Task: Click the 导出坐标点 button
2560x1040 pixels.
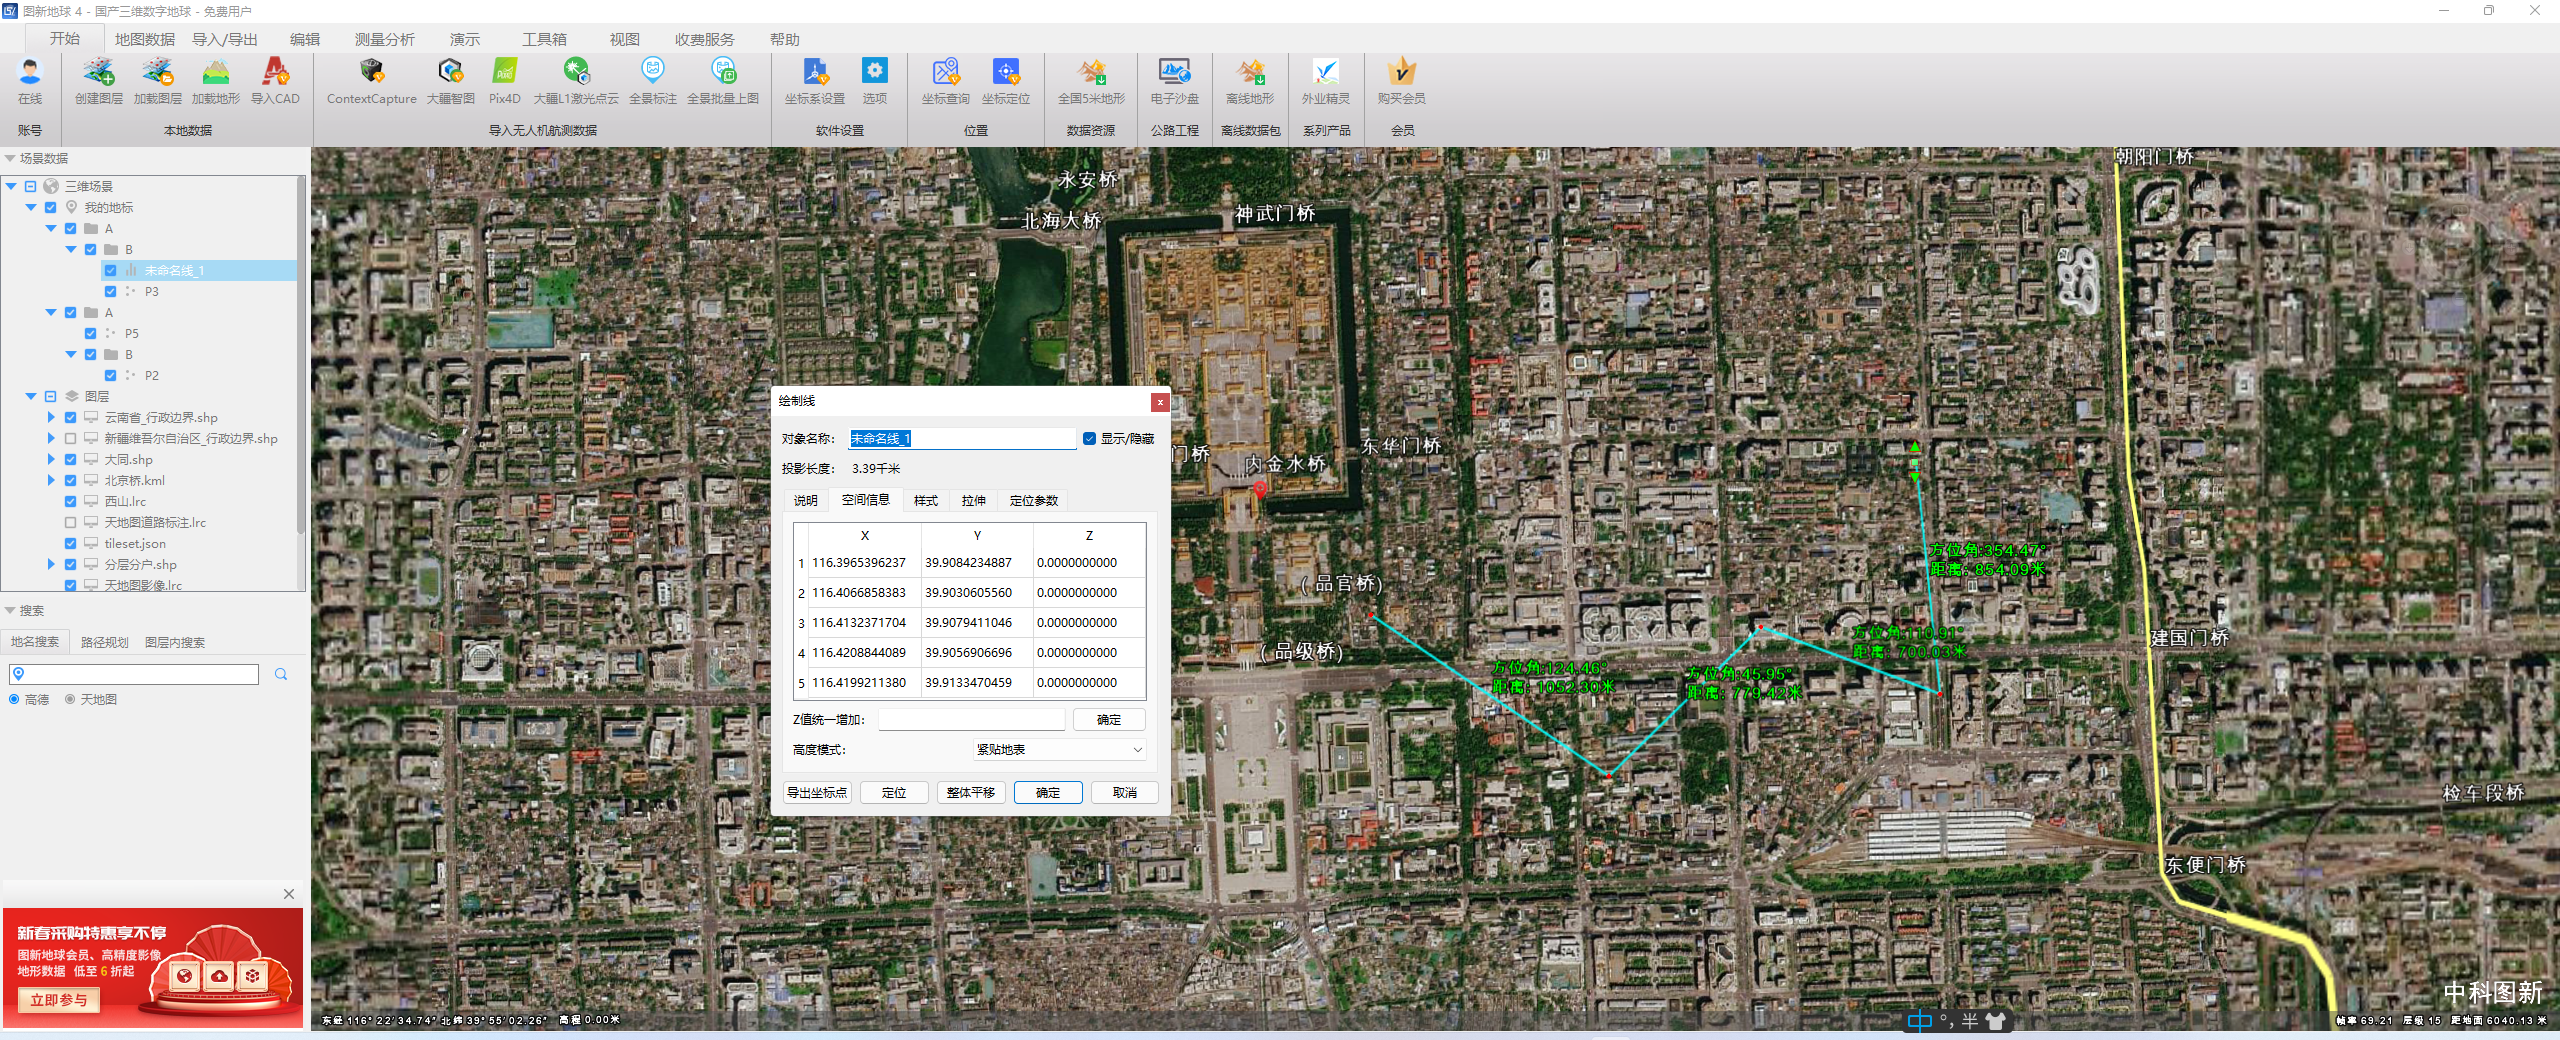Action: point(817,792)
